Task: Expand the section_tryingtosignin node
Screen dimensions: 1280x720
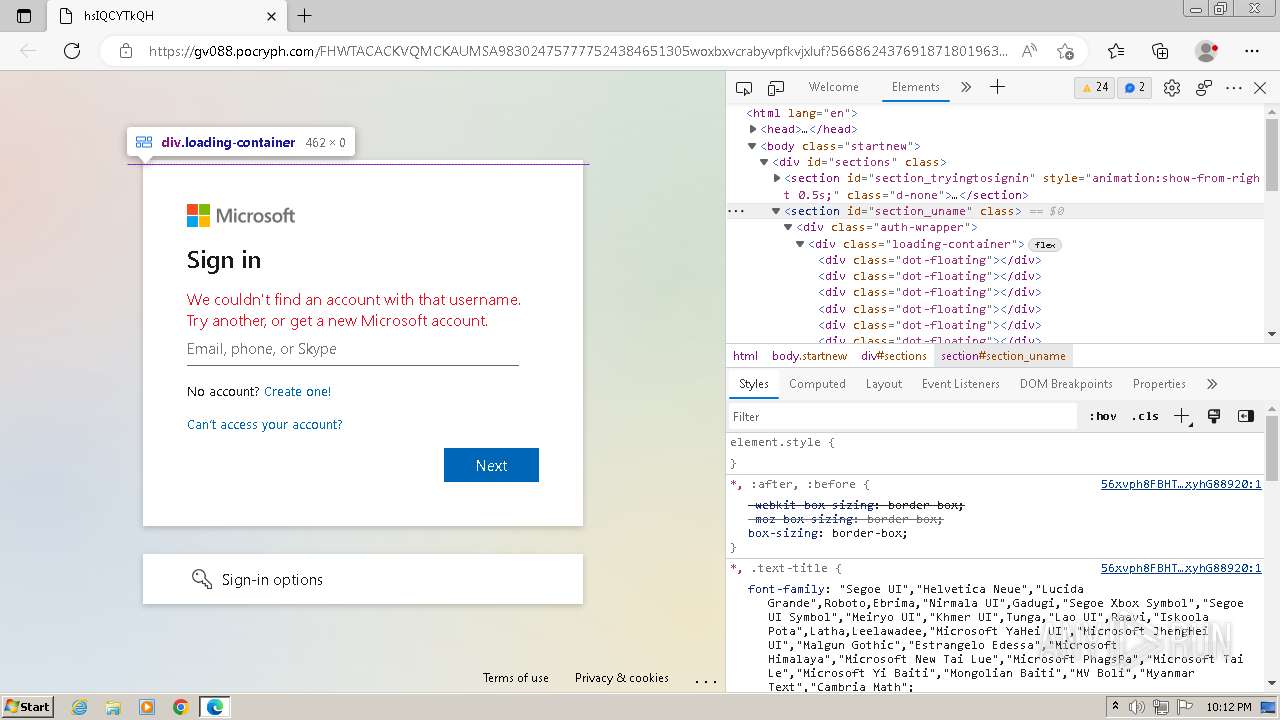Action: click(x=777, y=178)
